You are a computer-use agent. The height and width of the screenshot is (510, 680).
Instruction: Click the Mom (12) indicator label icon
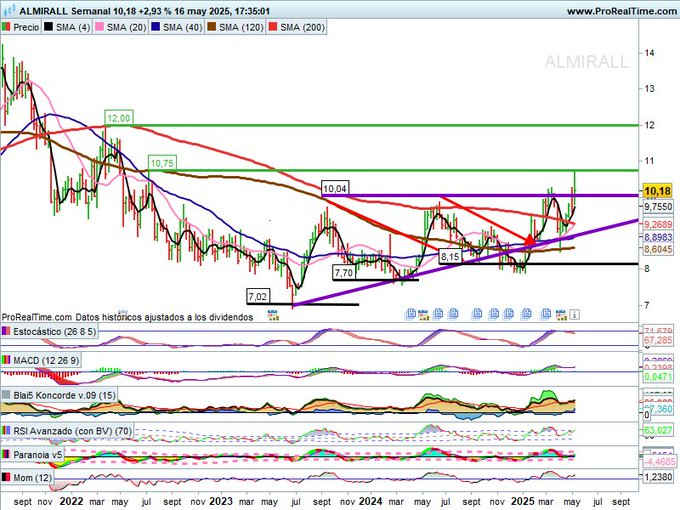pyautogui.click(x=6, y=477)
